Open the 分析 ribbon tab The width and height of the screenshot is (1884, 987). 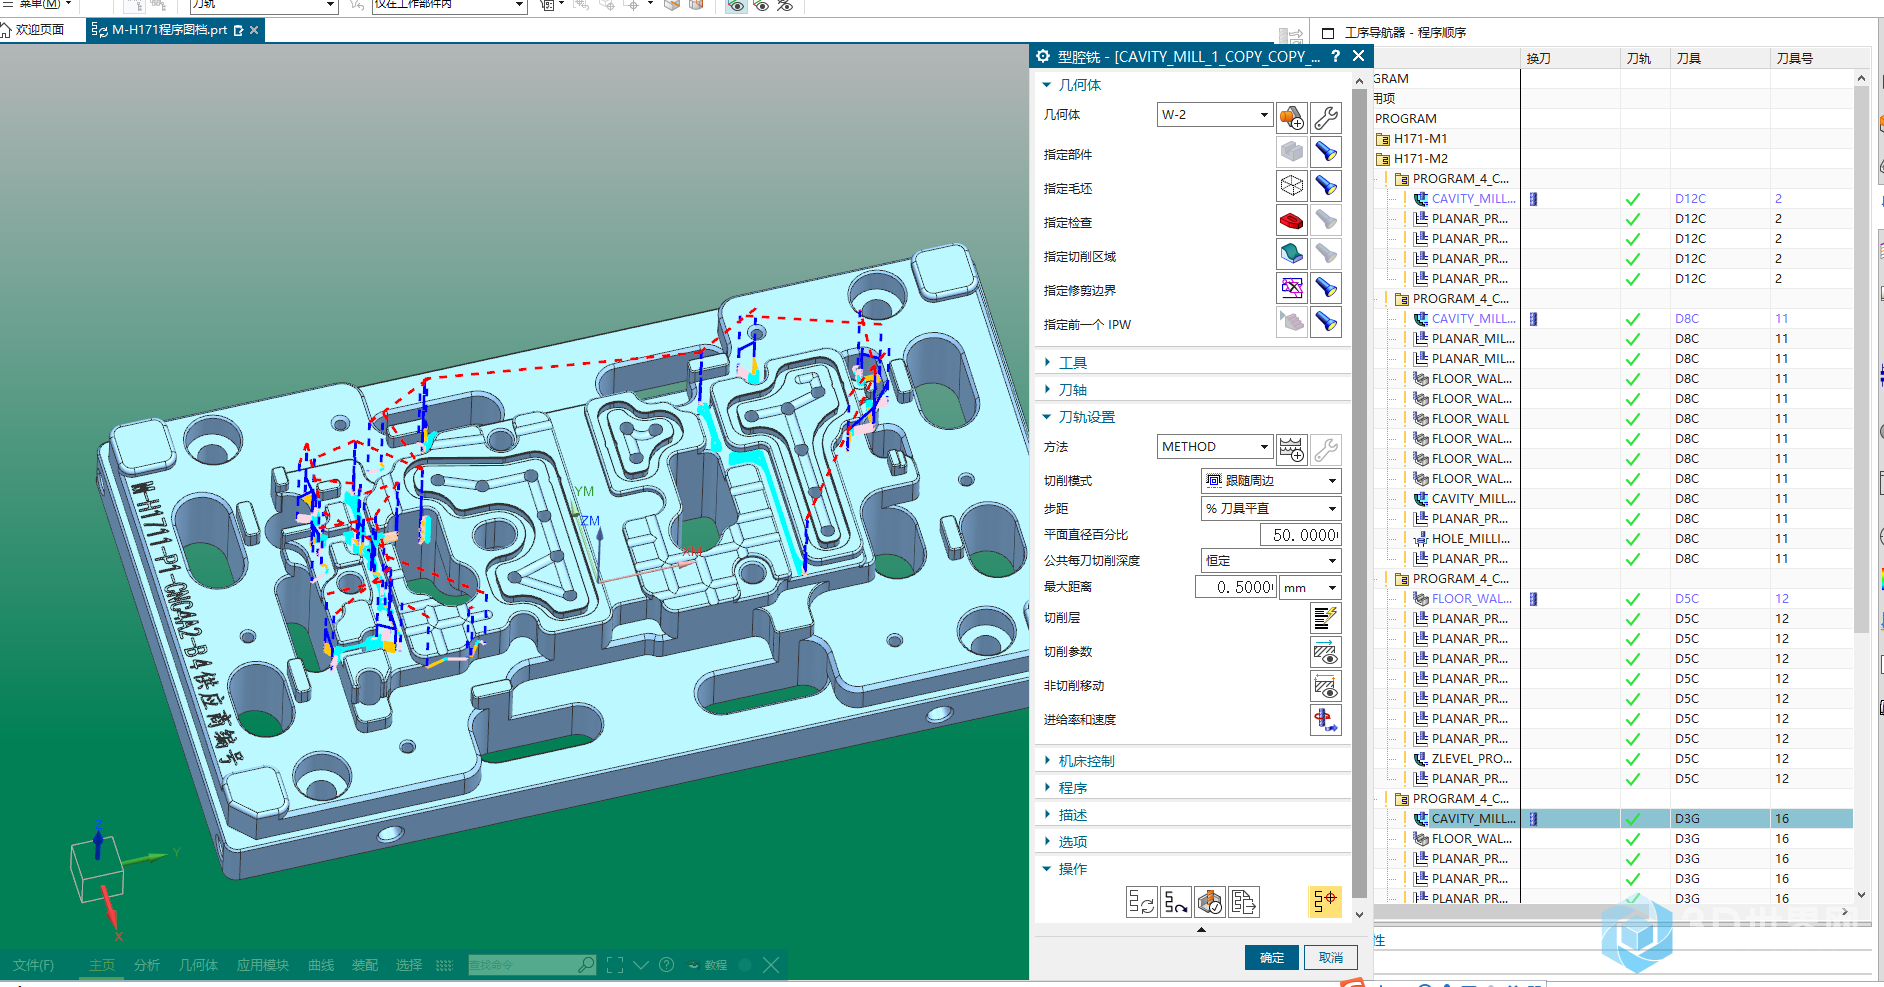coord(147,965)
